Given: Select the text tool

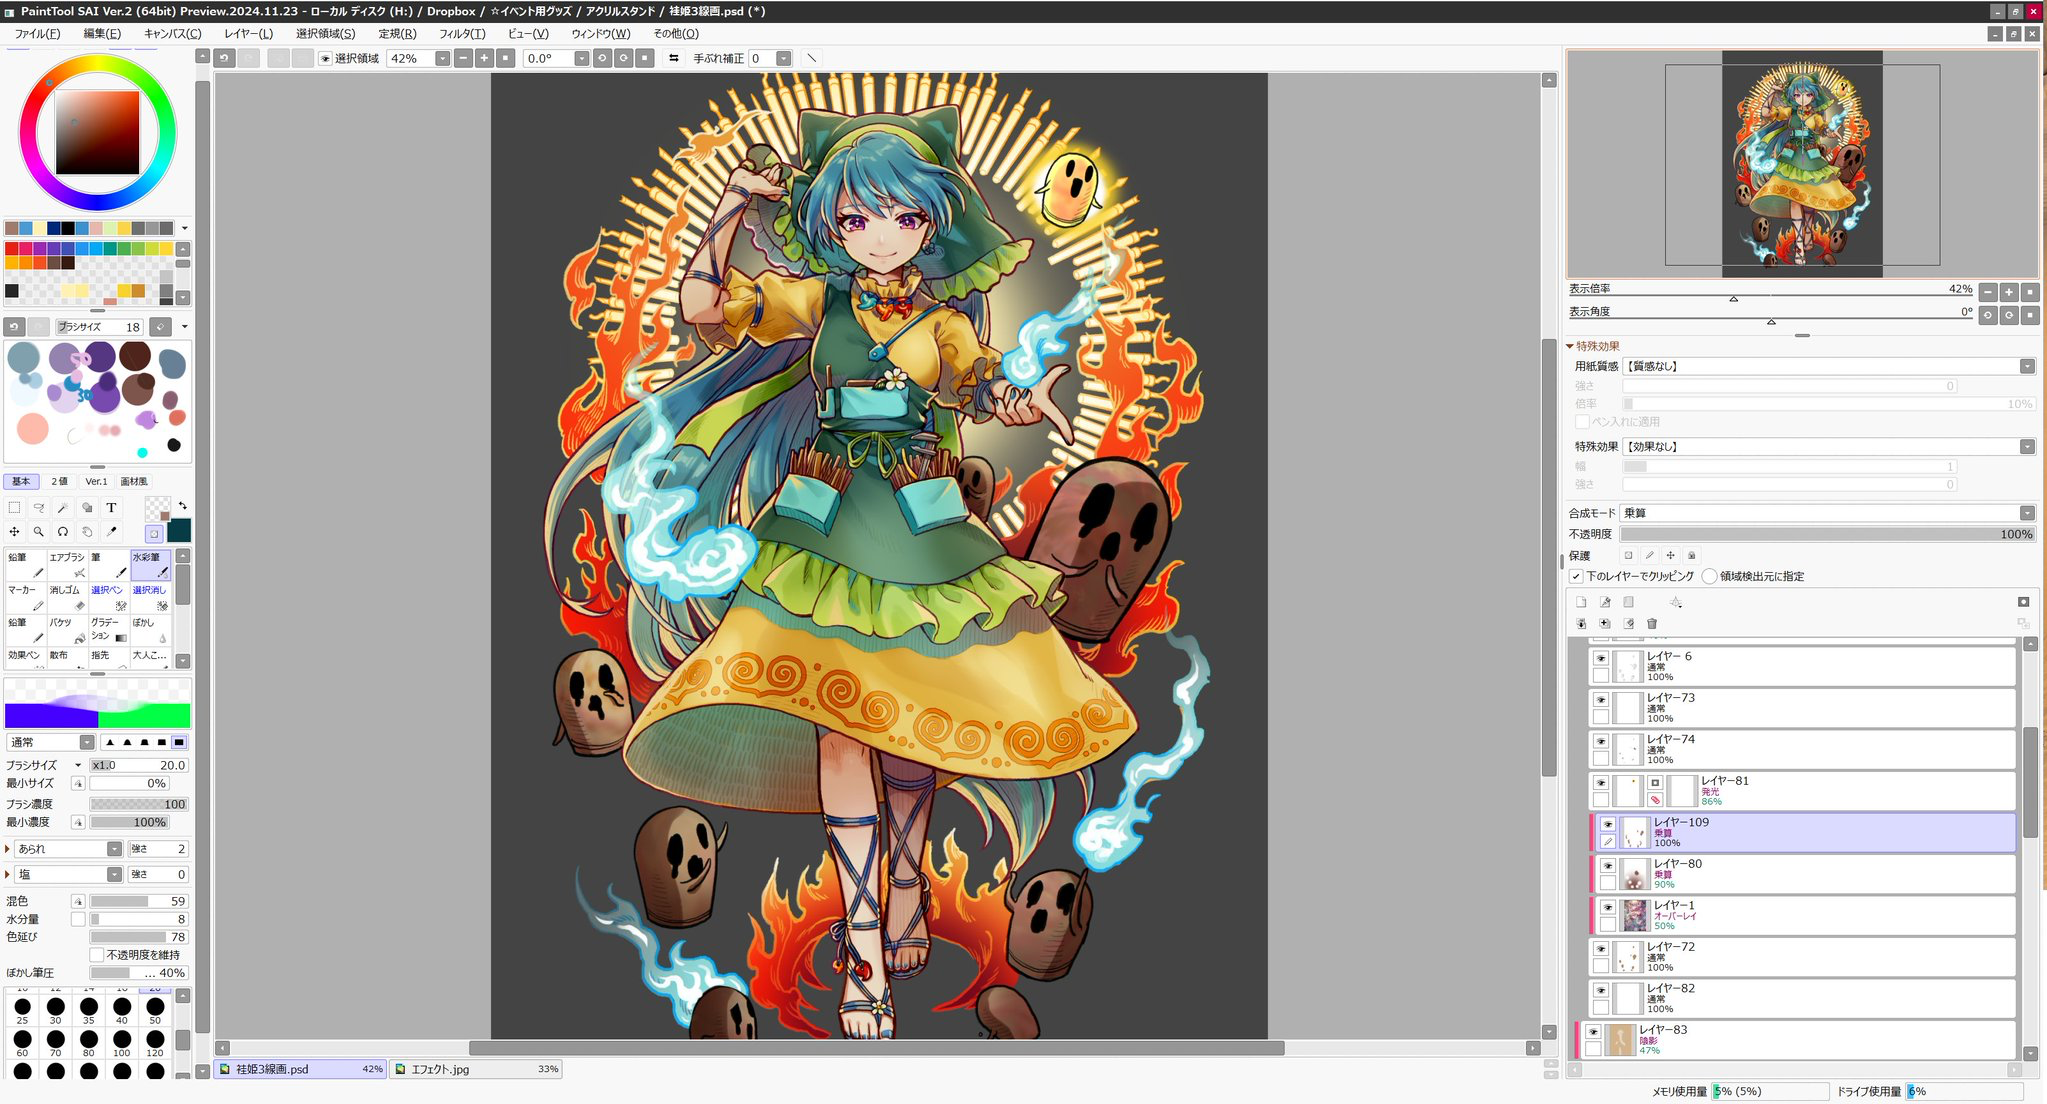Looking at the screenshot, I should pos(111,508).
